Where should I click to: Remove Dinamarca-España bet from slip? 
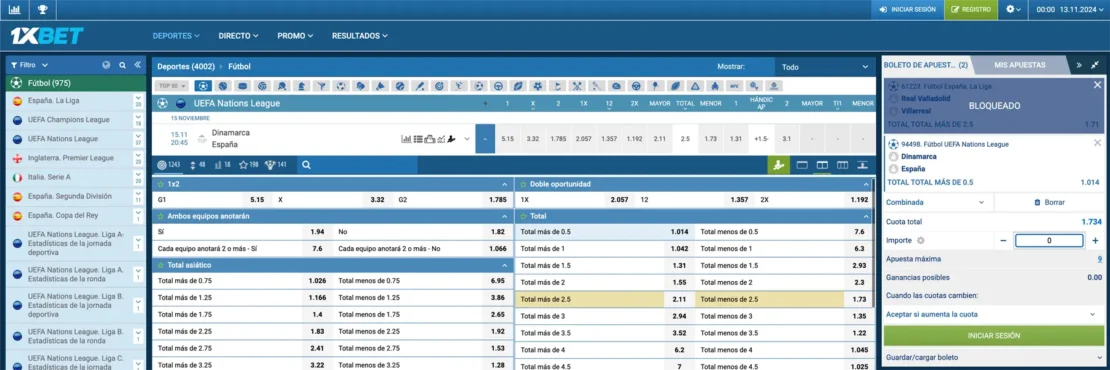[1097, 143]
